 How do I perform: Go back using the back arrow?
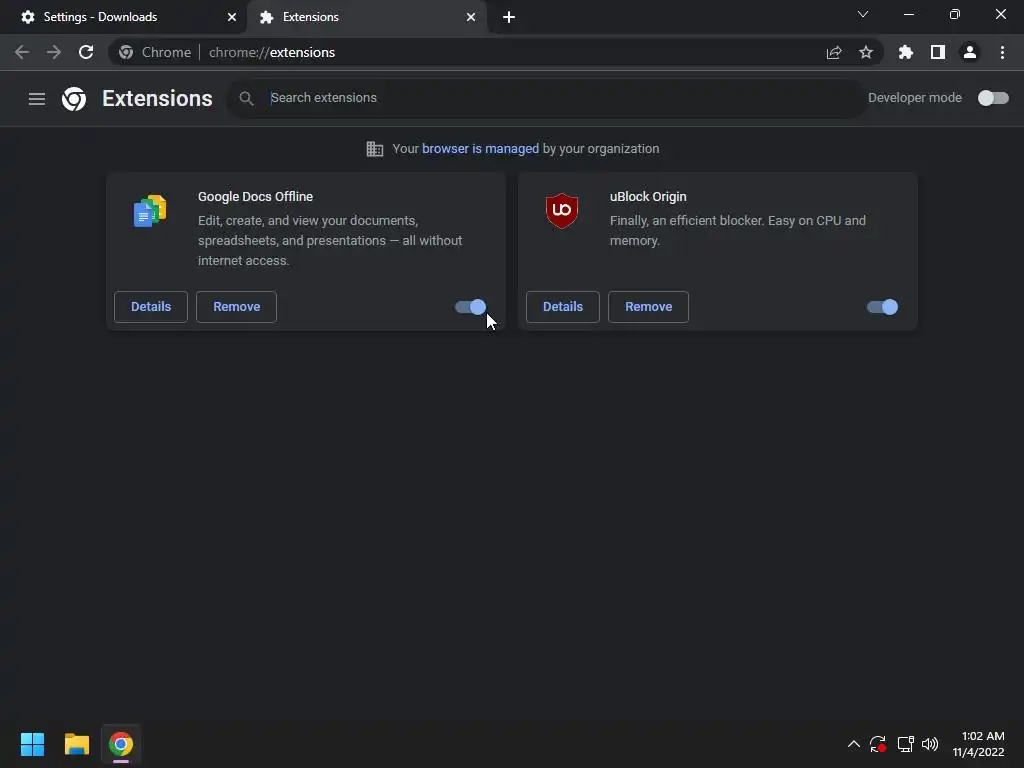click(22, 52)
